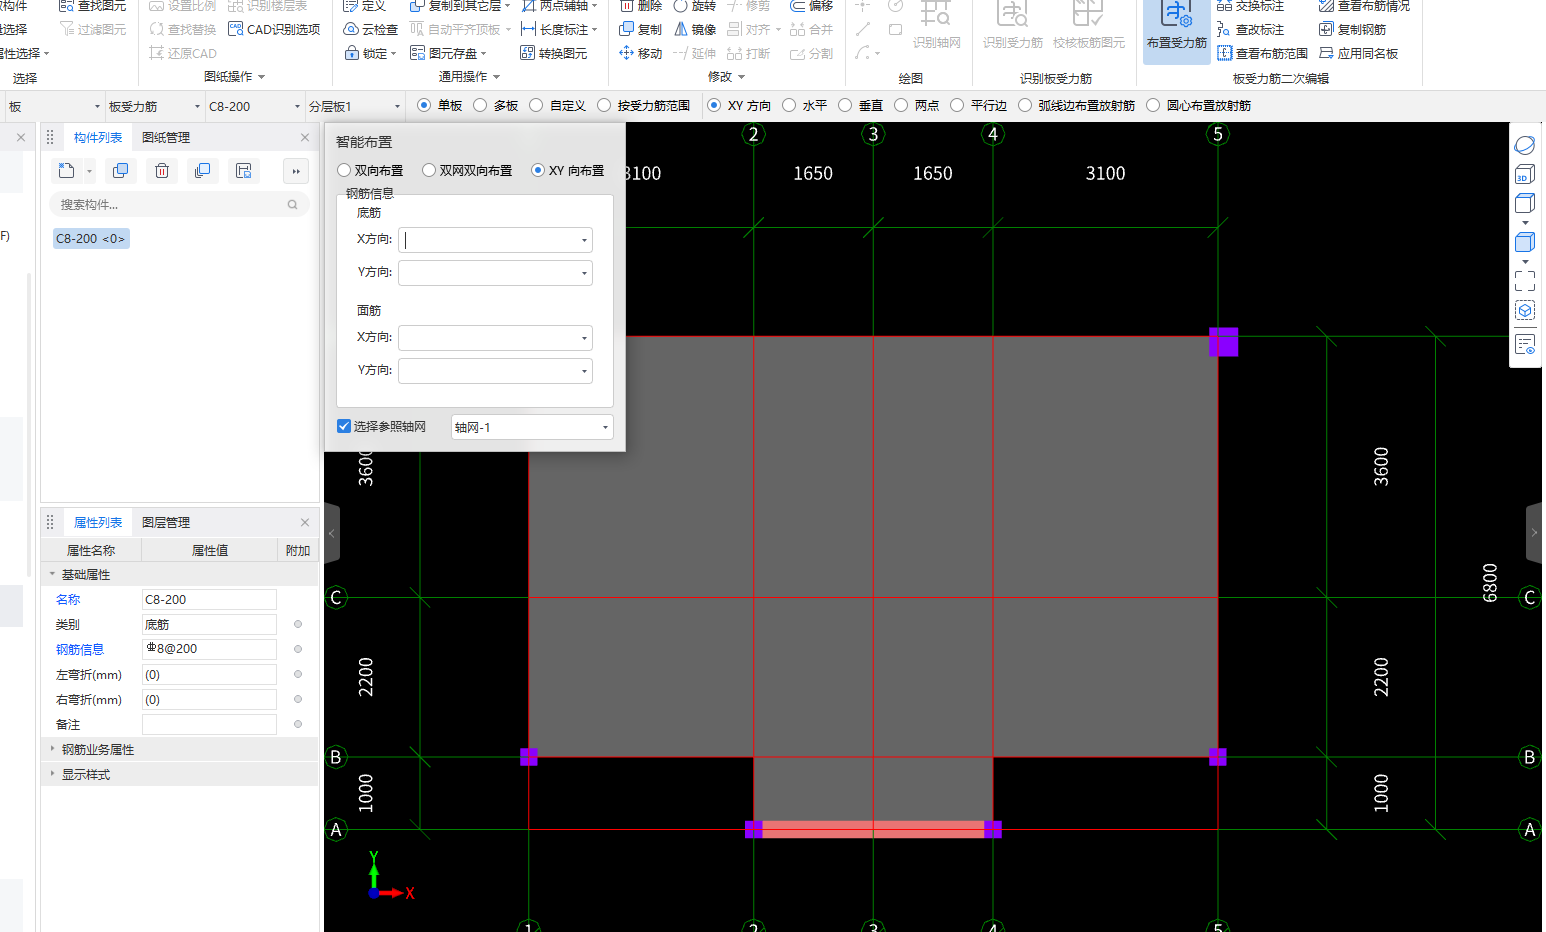Viewport: 1546px width, 932px height.
Task: Open the 板受力筋 type dropdown
Action: click(x=154, y=106)
